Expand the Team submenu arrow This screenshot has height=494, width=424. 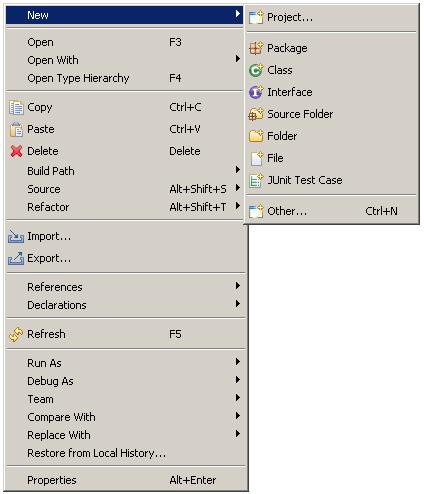pyautogui.click(x=238, y=398)
